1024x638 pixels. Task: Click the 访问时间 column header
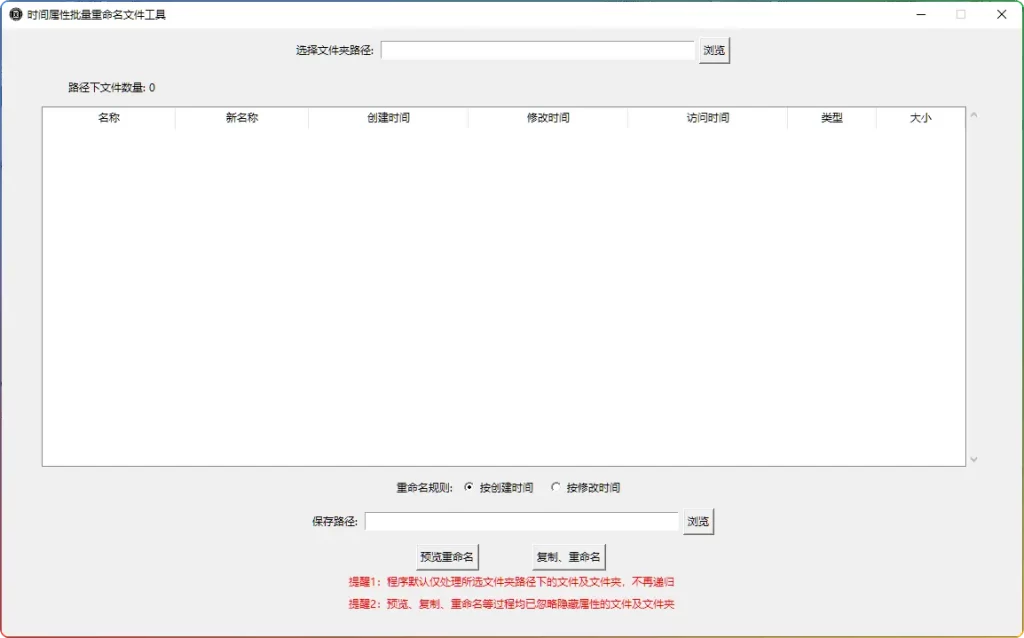(x=708, y=118)
